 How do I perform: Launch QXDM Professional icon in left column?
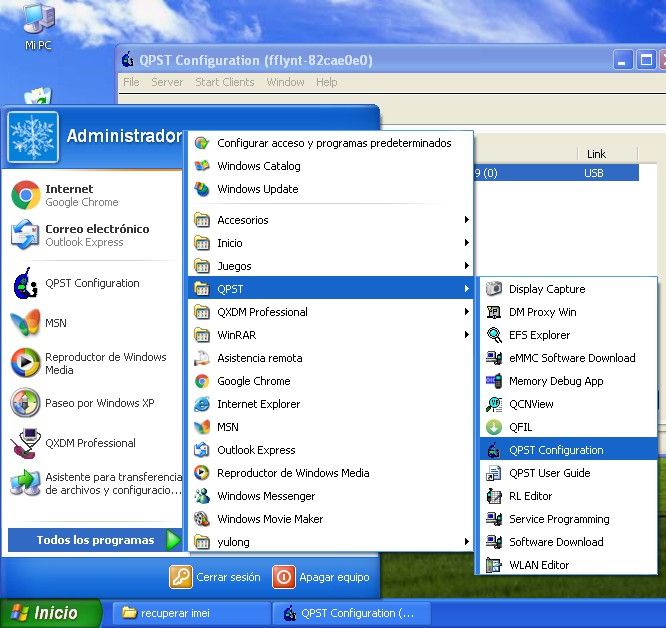(x=25, y=442)
